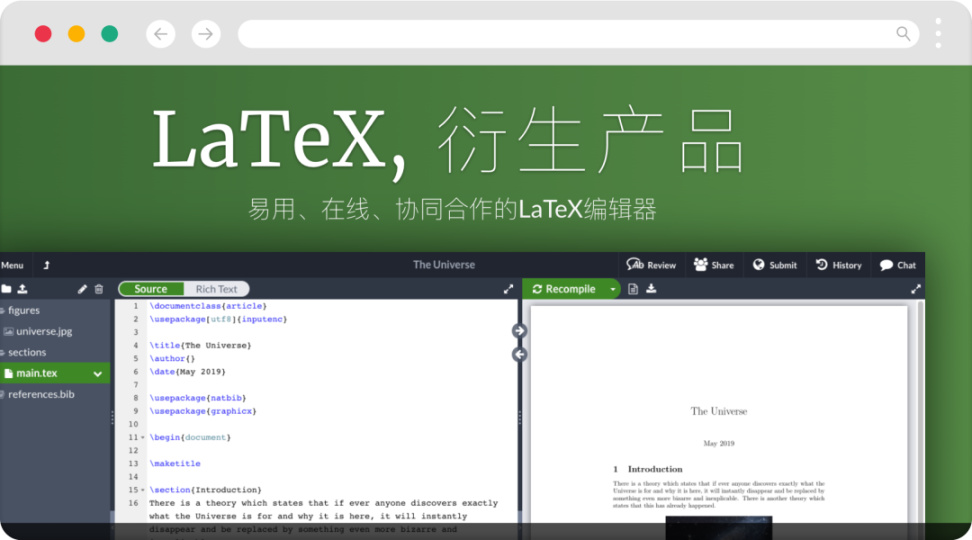Collapse the document block fold arrow on line 11

tap(143, 438)
